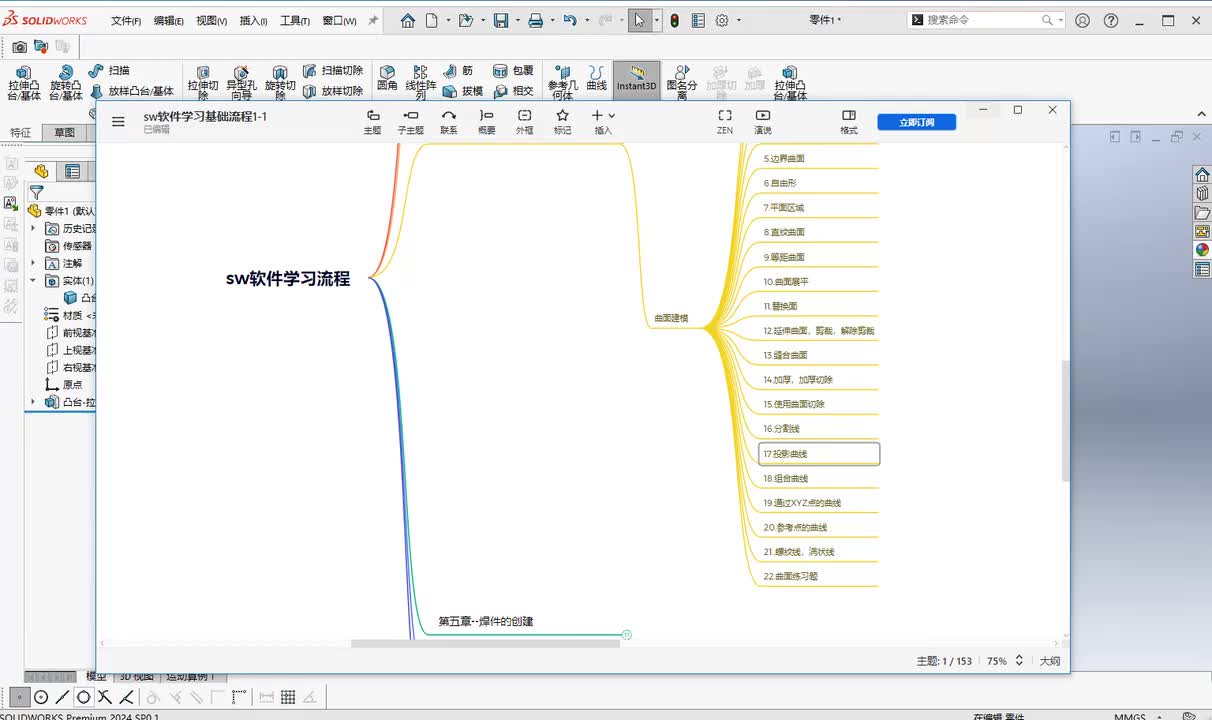Select the 拔模 draft tool
This screenshot has width=1212, height=720.
[463, 91]
